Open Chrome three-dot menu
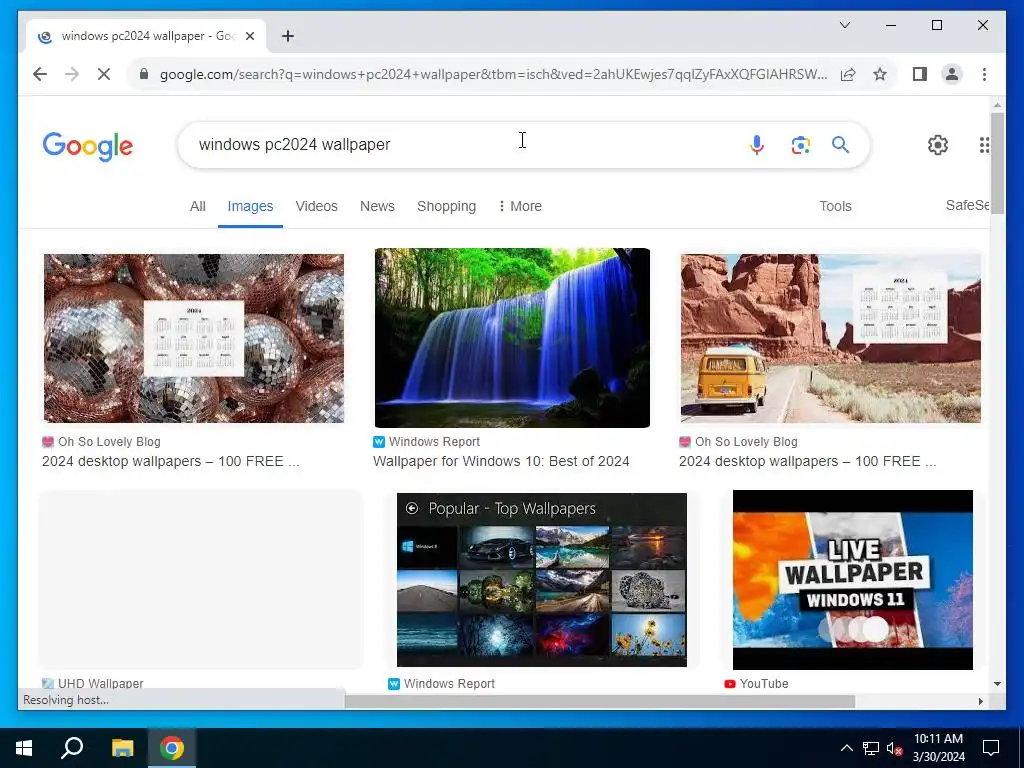The image size is (1024, 768). tap(984, 74)
